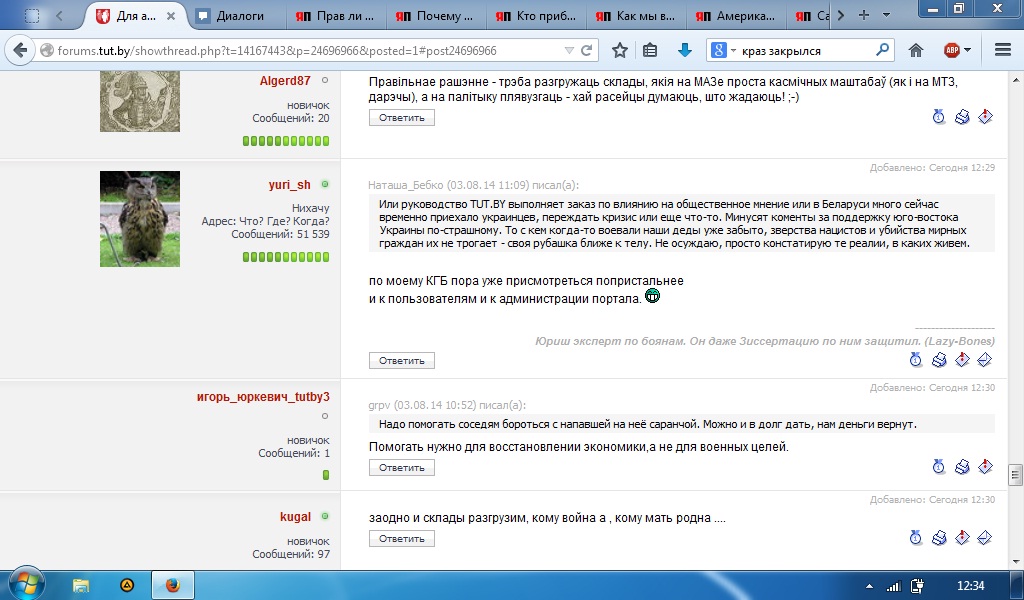
Task: Switch to the Как мы в... tab
Action: [637, 16]
